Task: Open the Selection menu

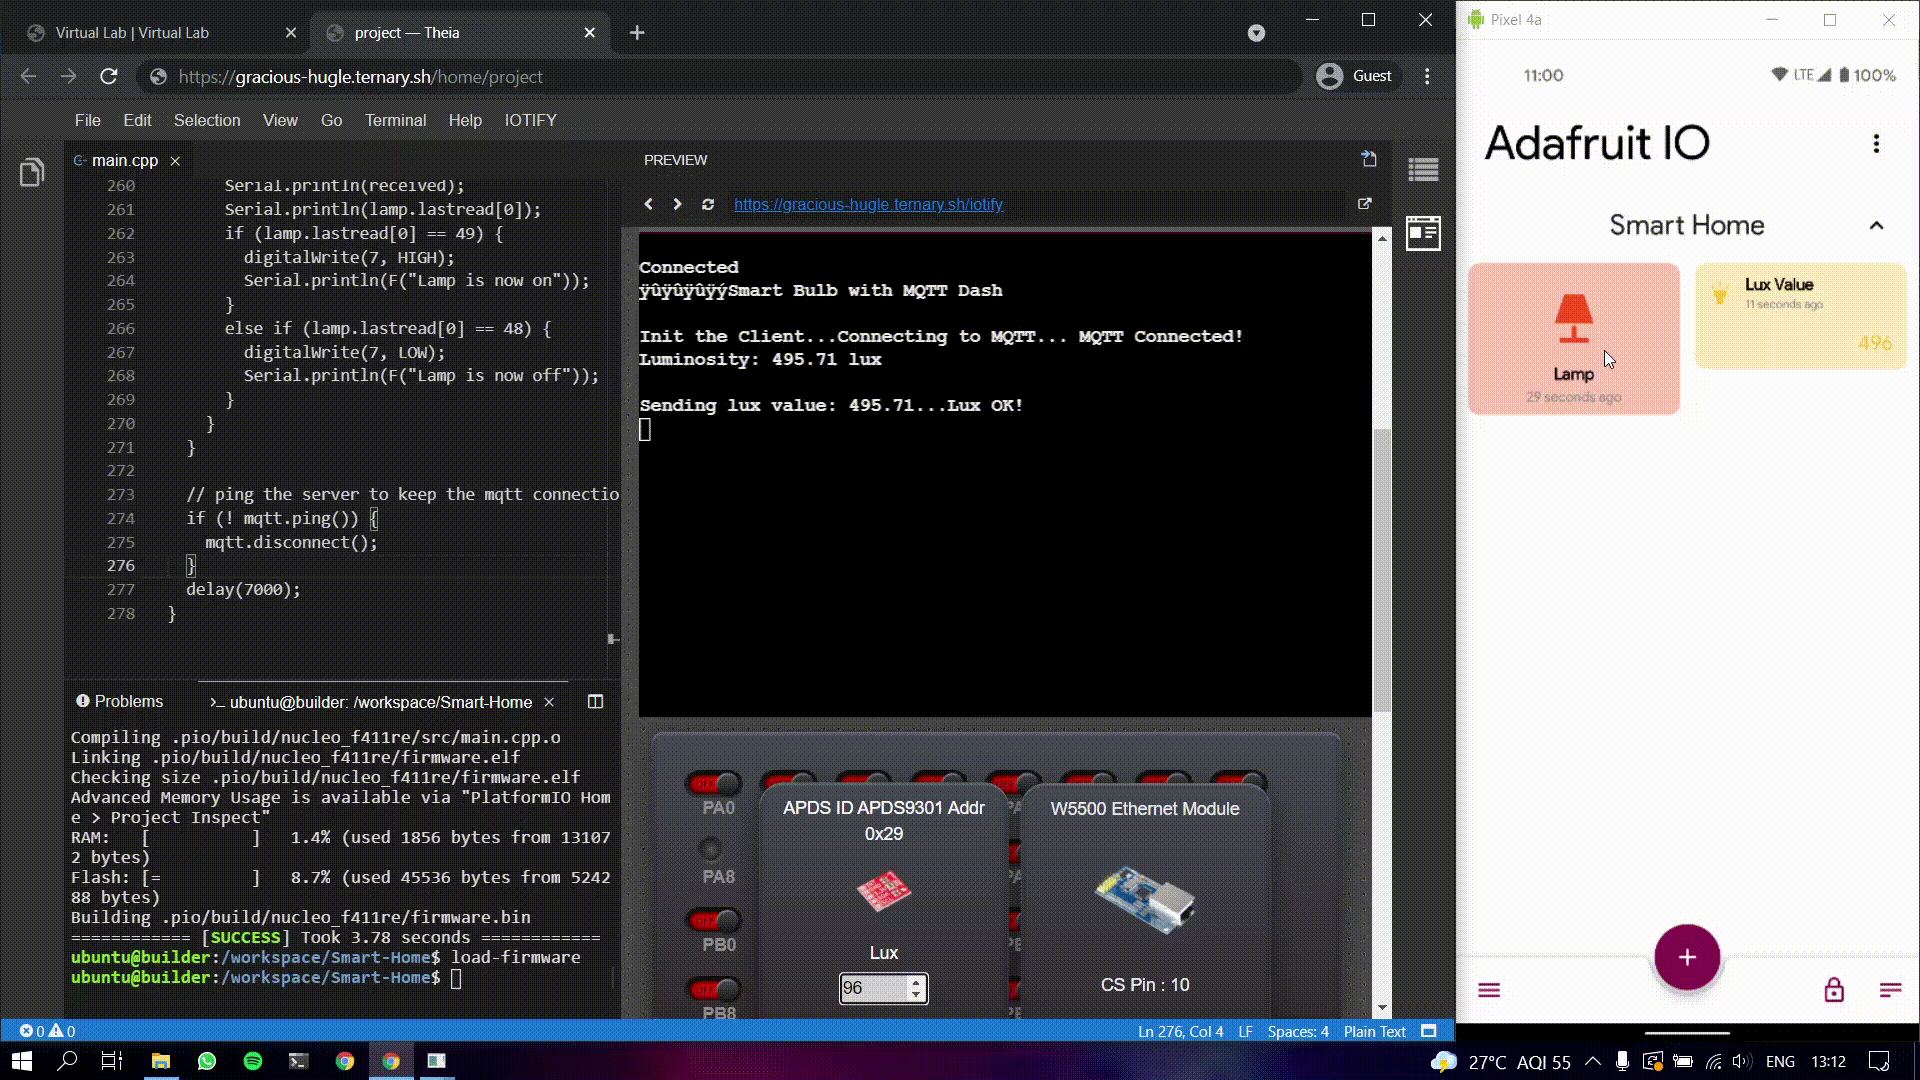Action: [207, 120]
